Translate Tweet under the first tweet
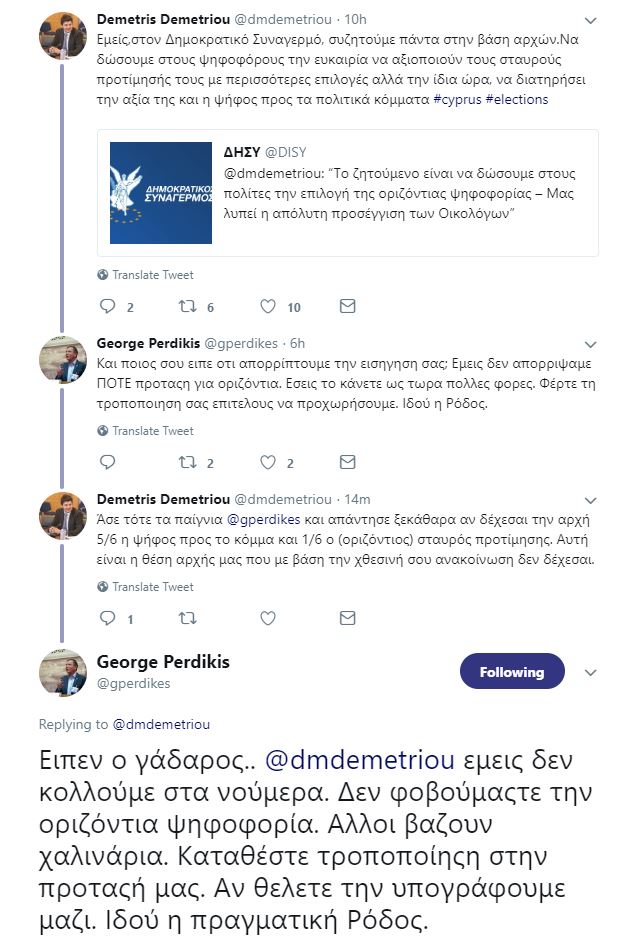 coord(152,275)
